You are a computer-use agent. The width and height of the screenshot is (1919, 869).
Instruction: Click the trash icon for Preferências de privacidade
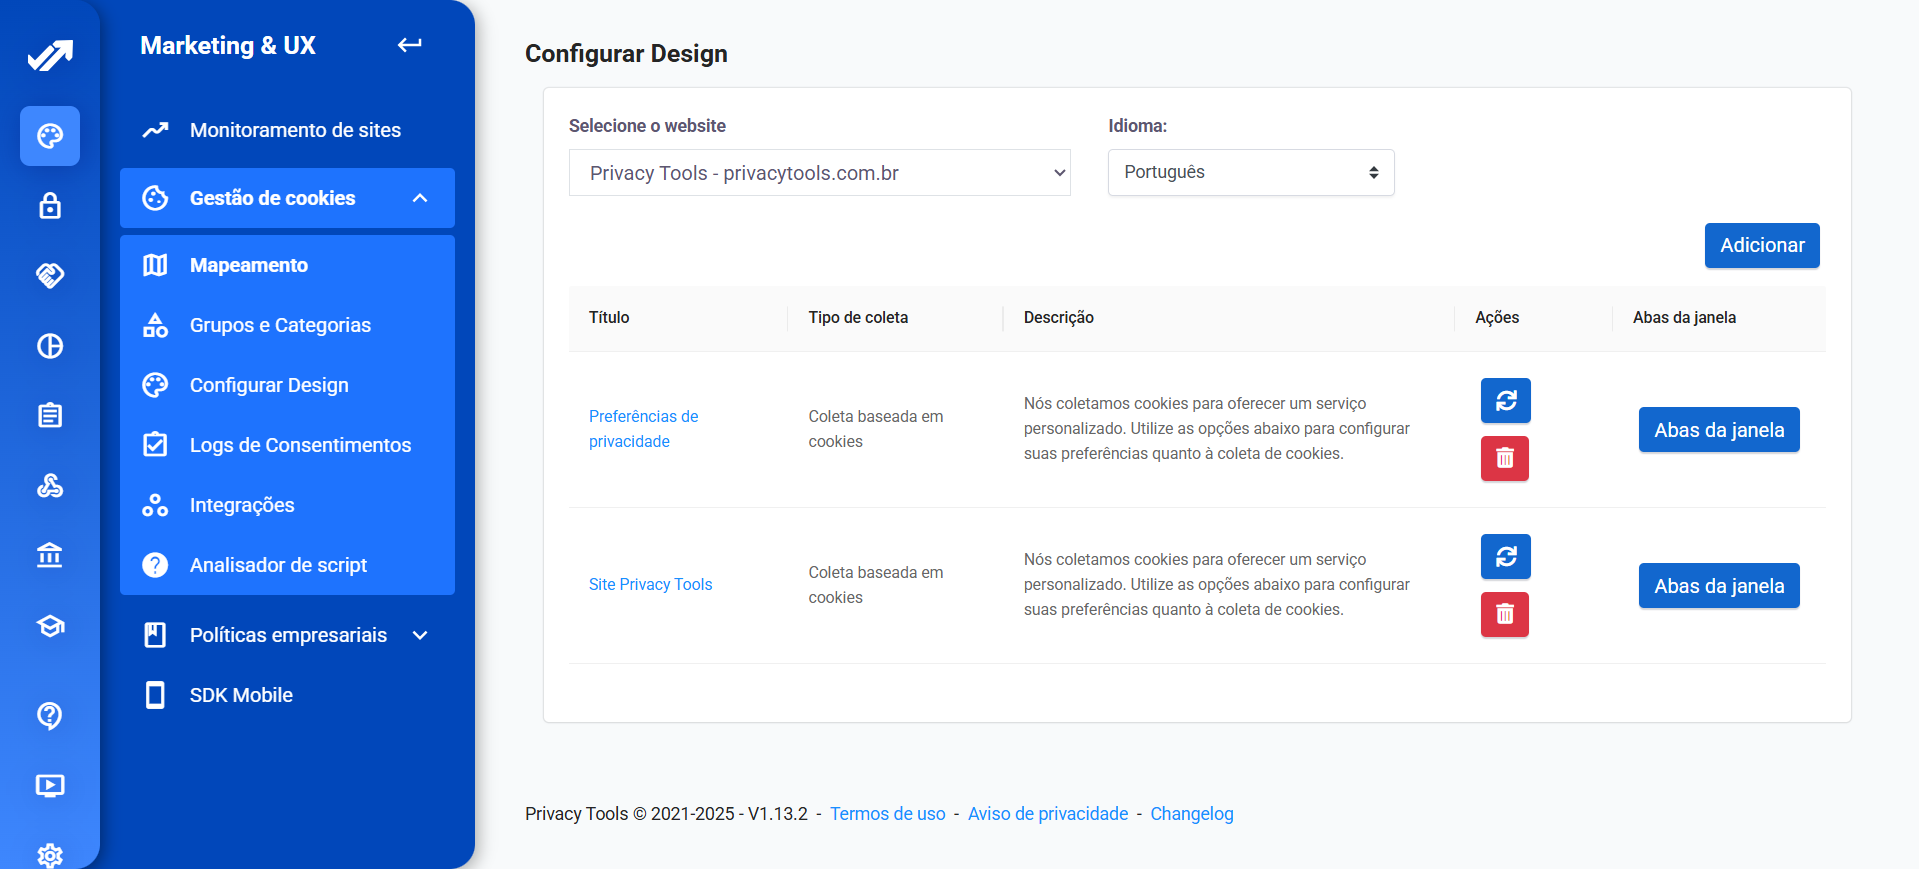click(1505, 459)
